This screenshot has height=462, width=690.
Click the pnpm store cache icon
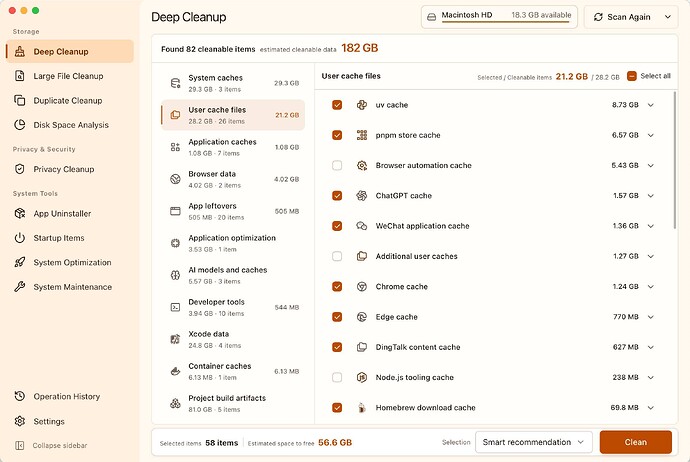[x=362, y=135]
